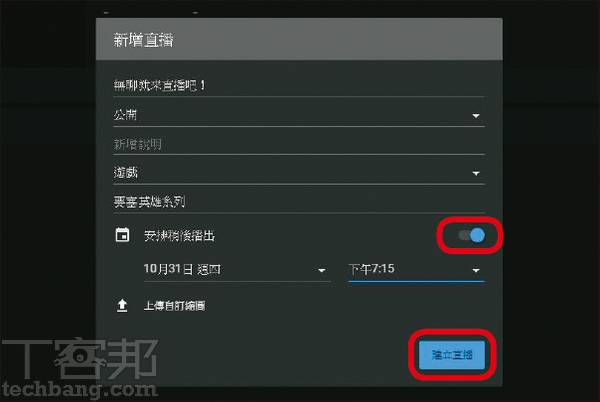
Task: Open the 下午7:15 time selector
Action: click(x=416, y=269)
